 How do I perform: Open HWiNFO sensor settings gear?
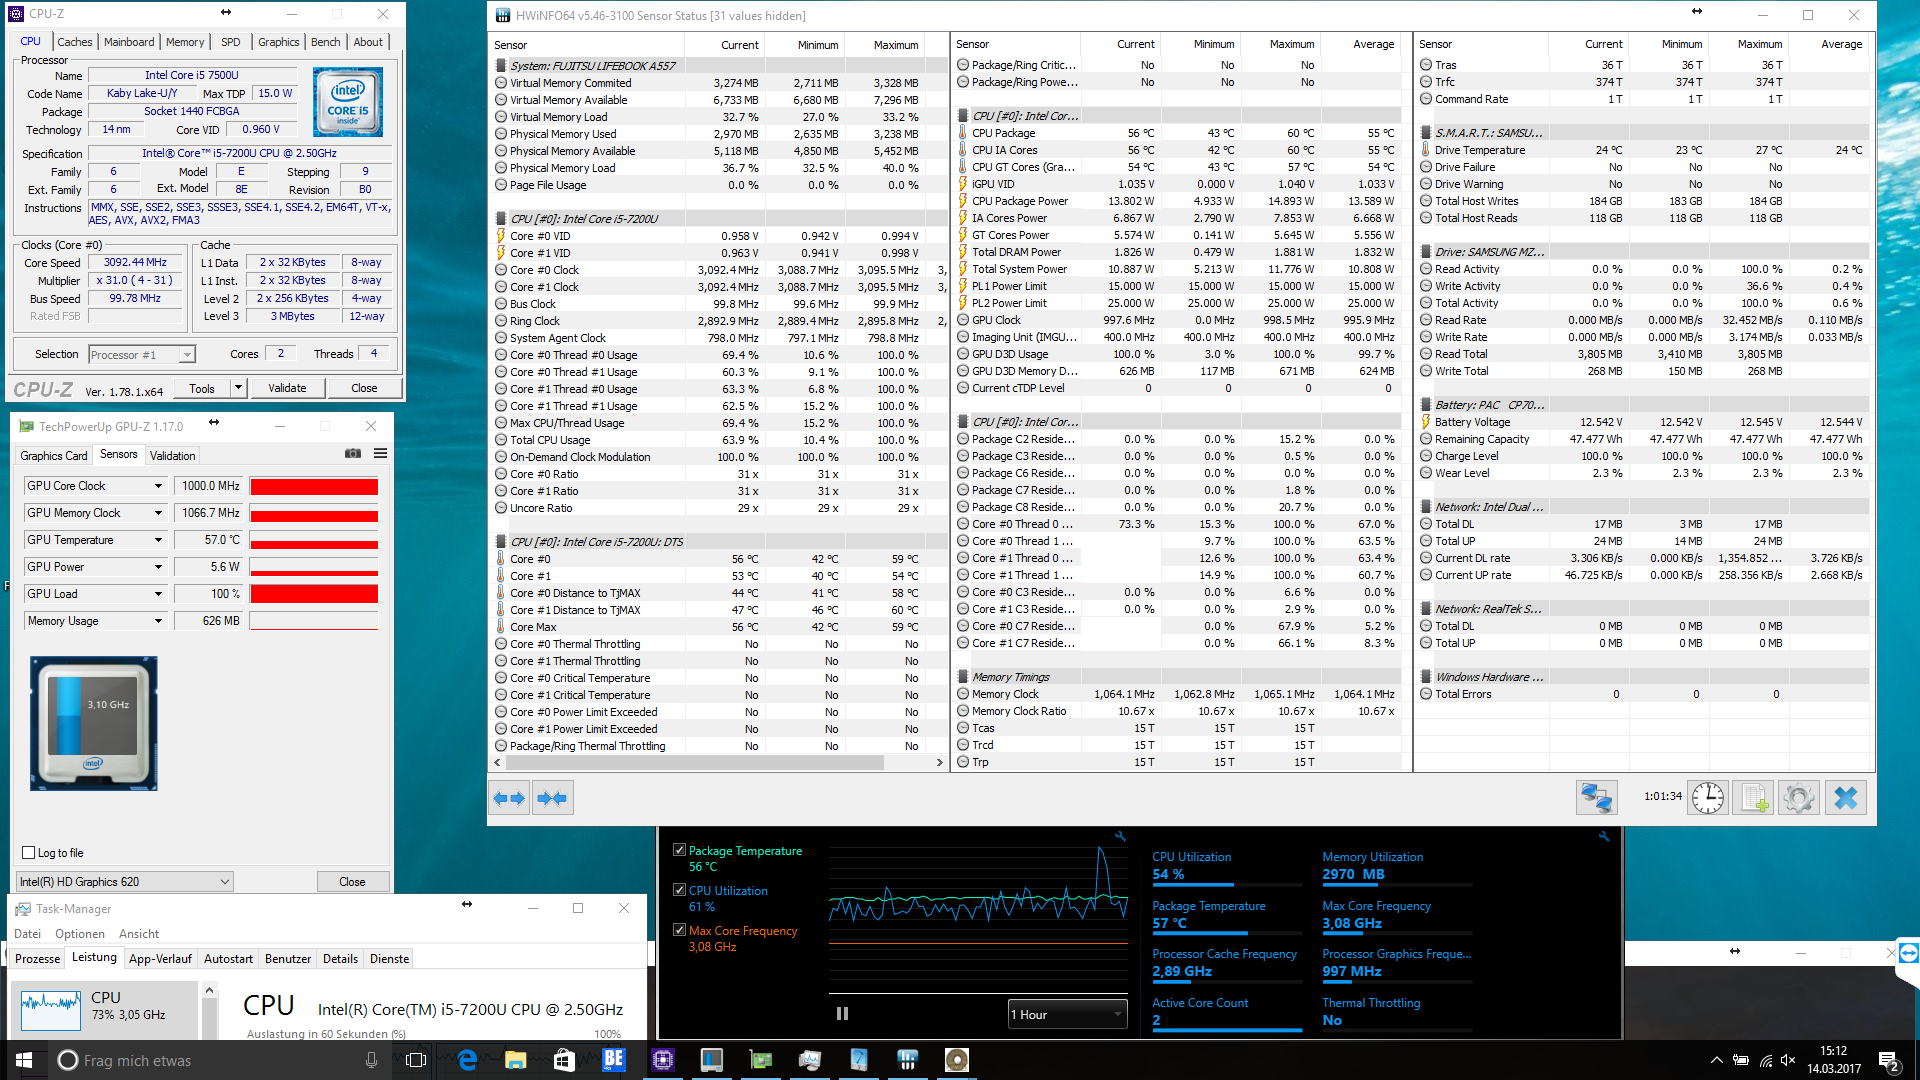pos(1799,798)
